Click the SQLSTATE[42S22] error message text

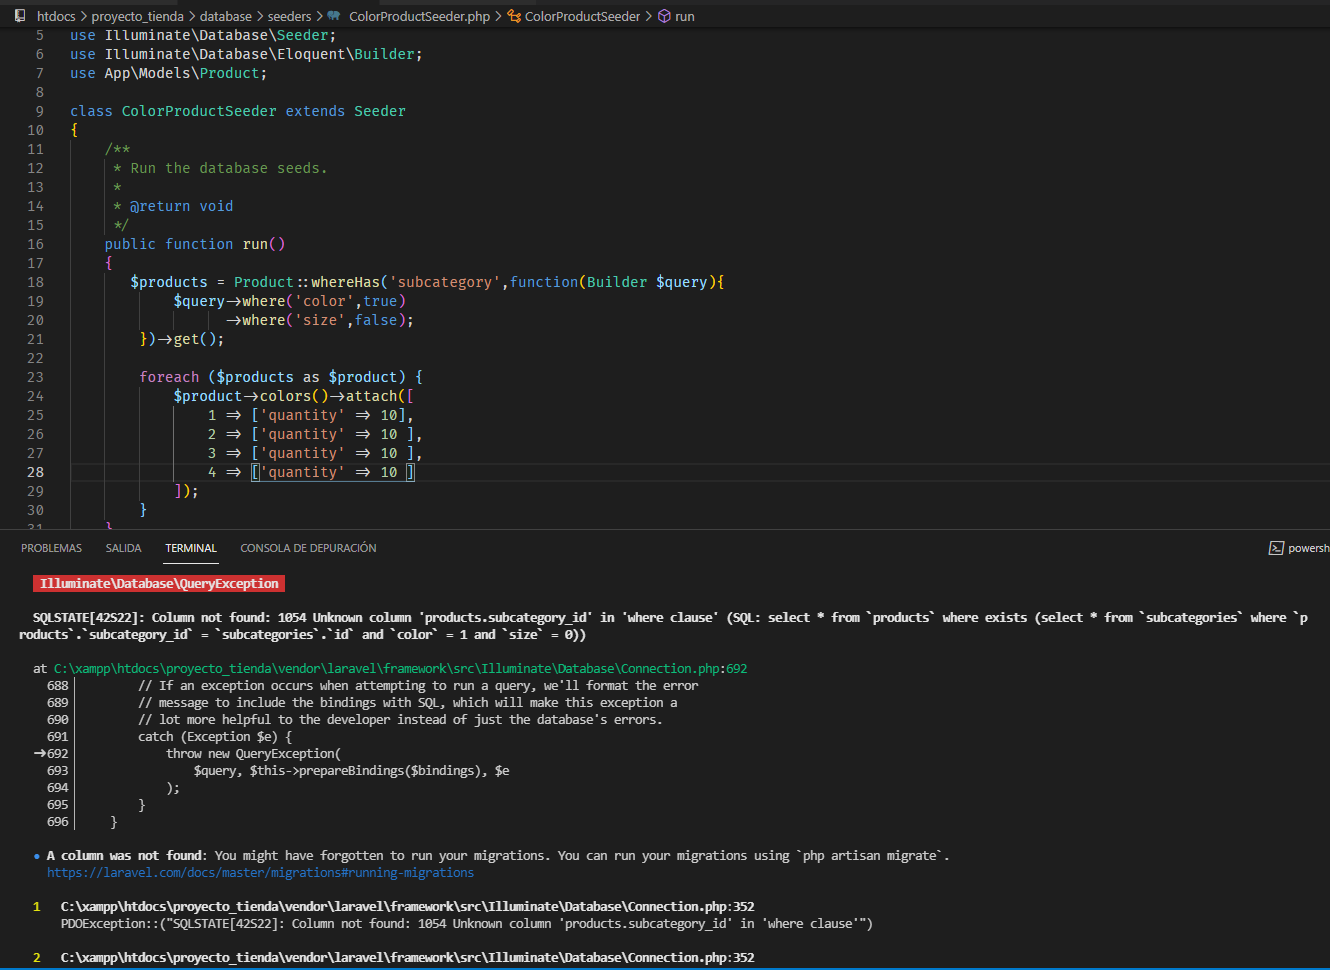663,626
